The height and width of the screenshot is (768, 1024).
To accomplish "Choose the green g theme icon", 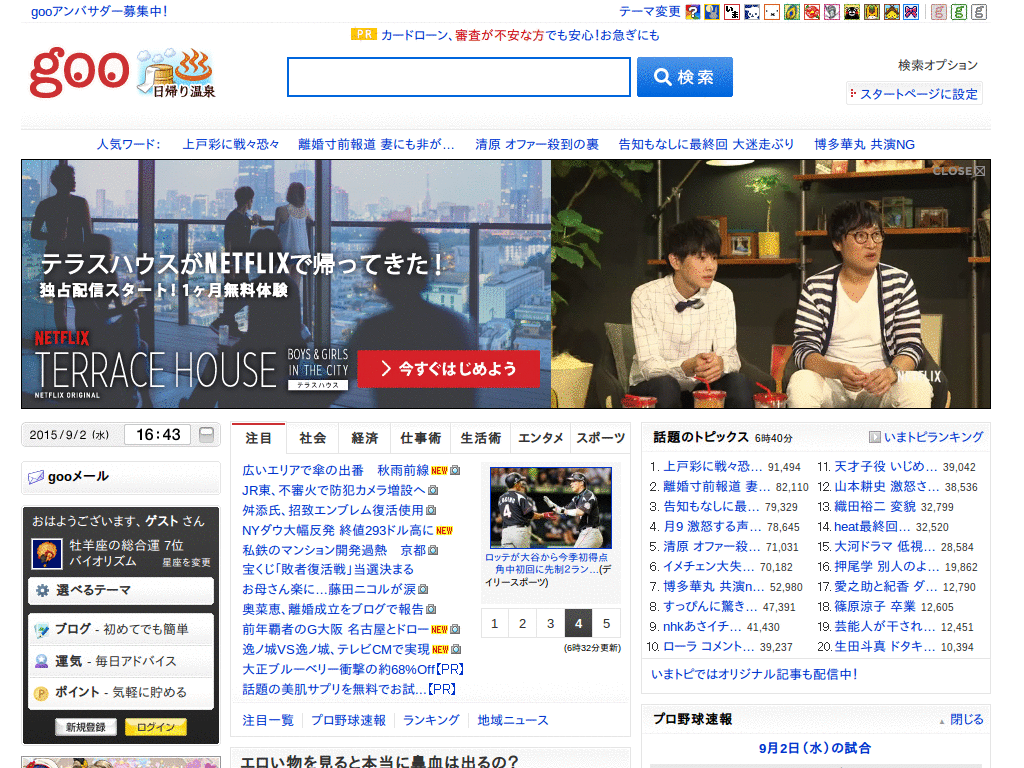I will [959, 12].
